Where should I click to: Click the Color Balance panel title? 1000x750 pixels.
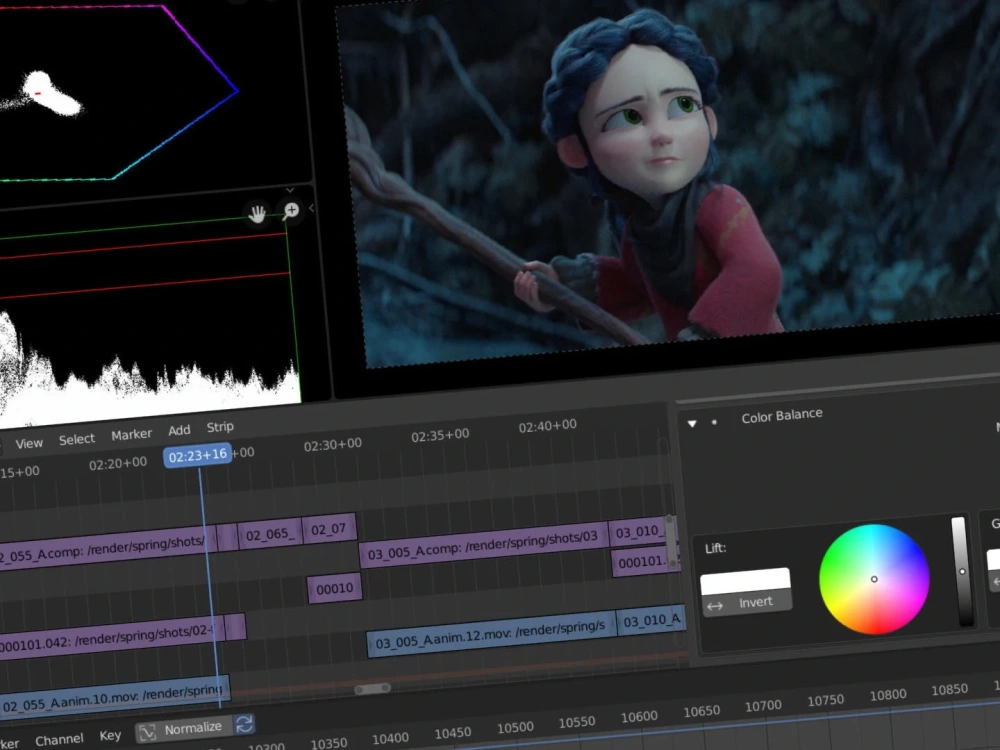point(781,416)
